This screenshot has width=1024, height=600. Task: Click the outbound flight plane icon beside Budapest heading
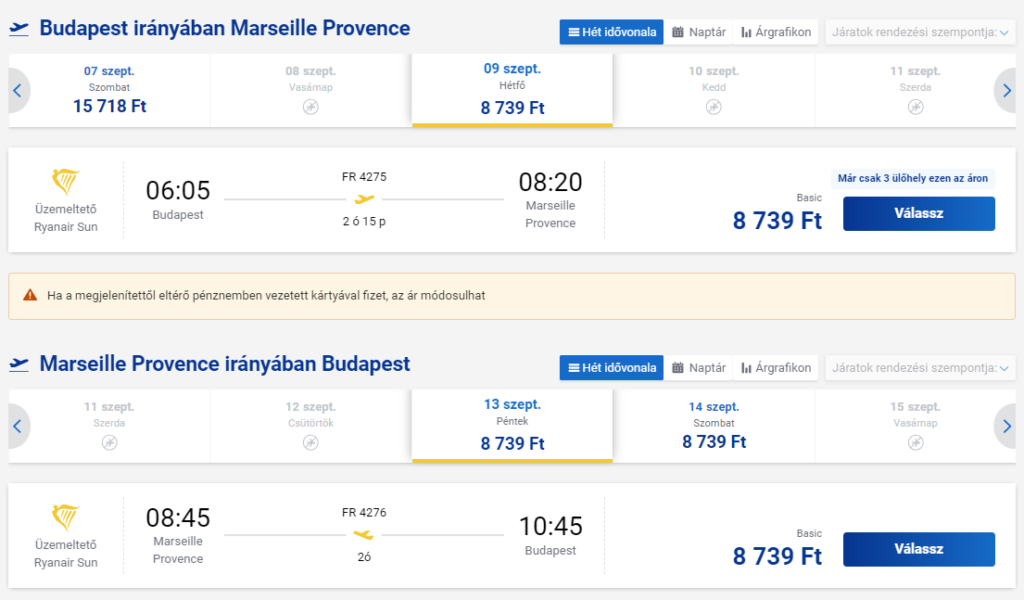[19, 29]
